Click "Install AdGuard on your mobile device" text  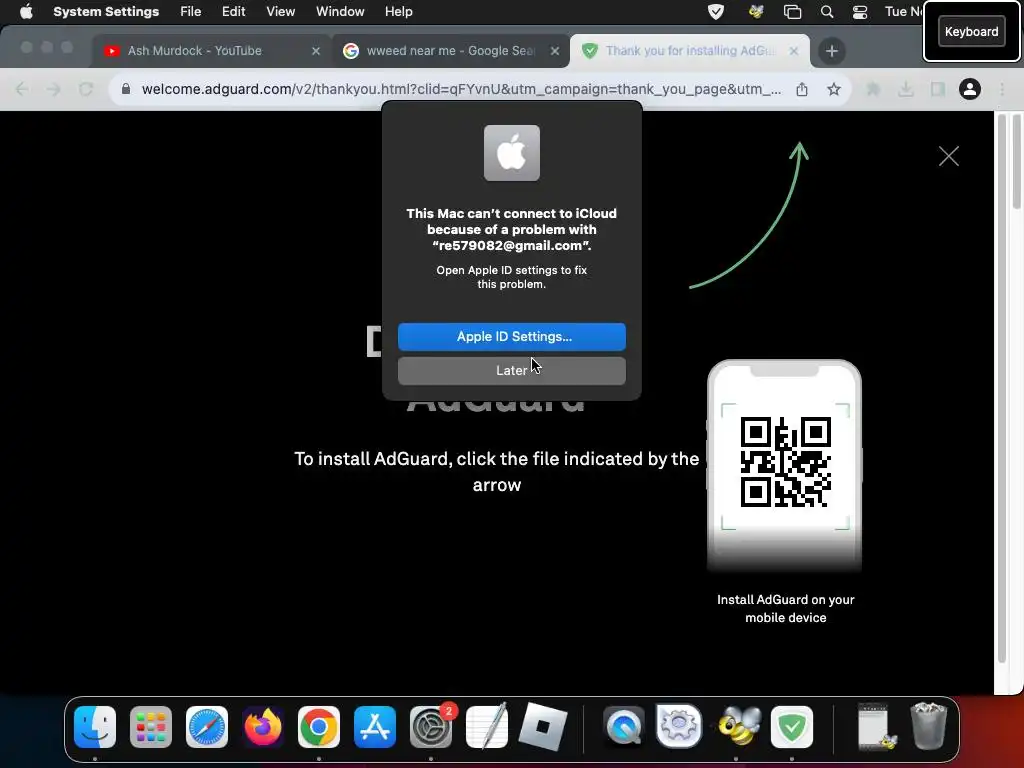(785, 609)
